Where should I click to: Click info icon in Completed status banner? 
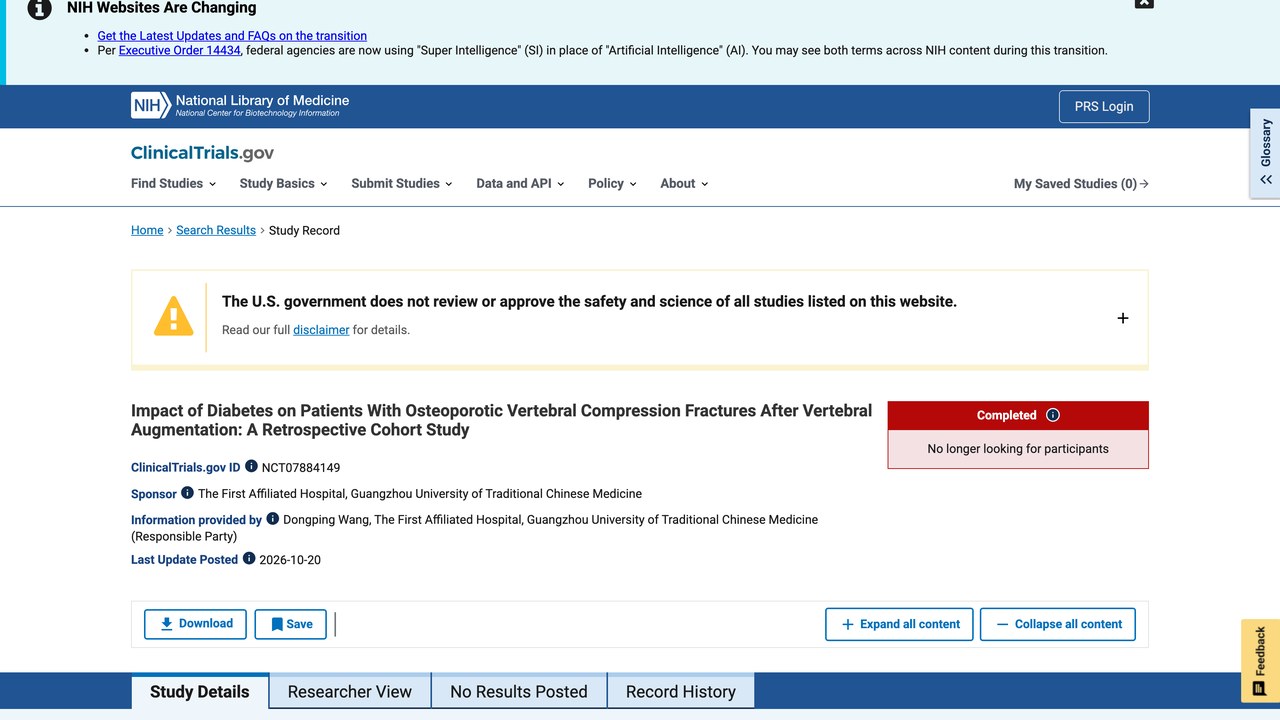[1052, 415]
